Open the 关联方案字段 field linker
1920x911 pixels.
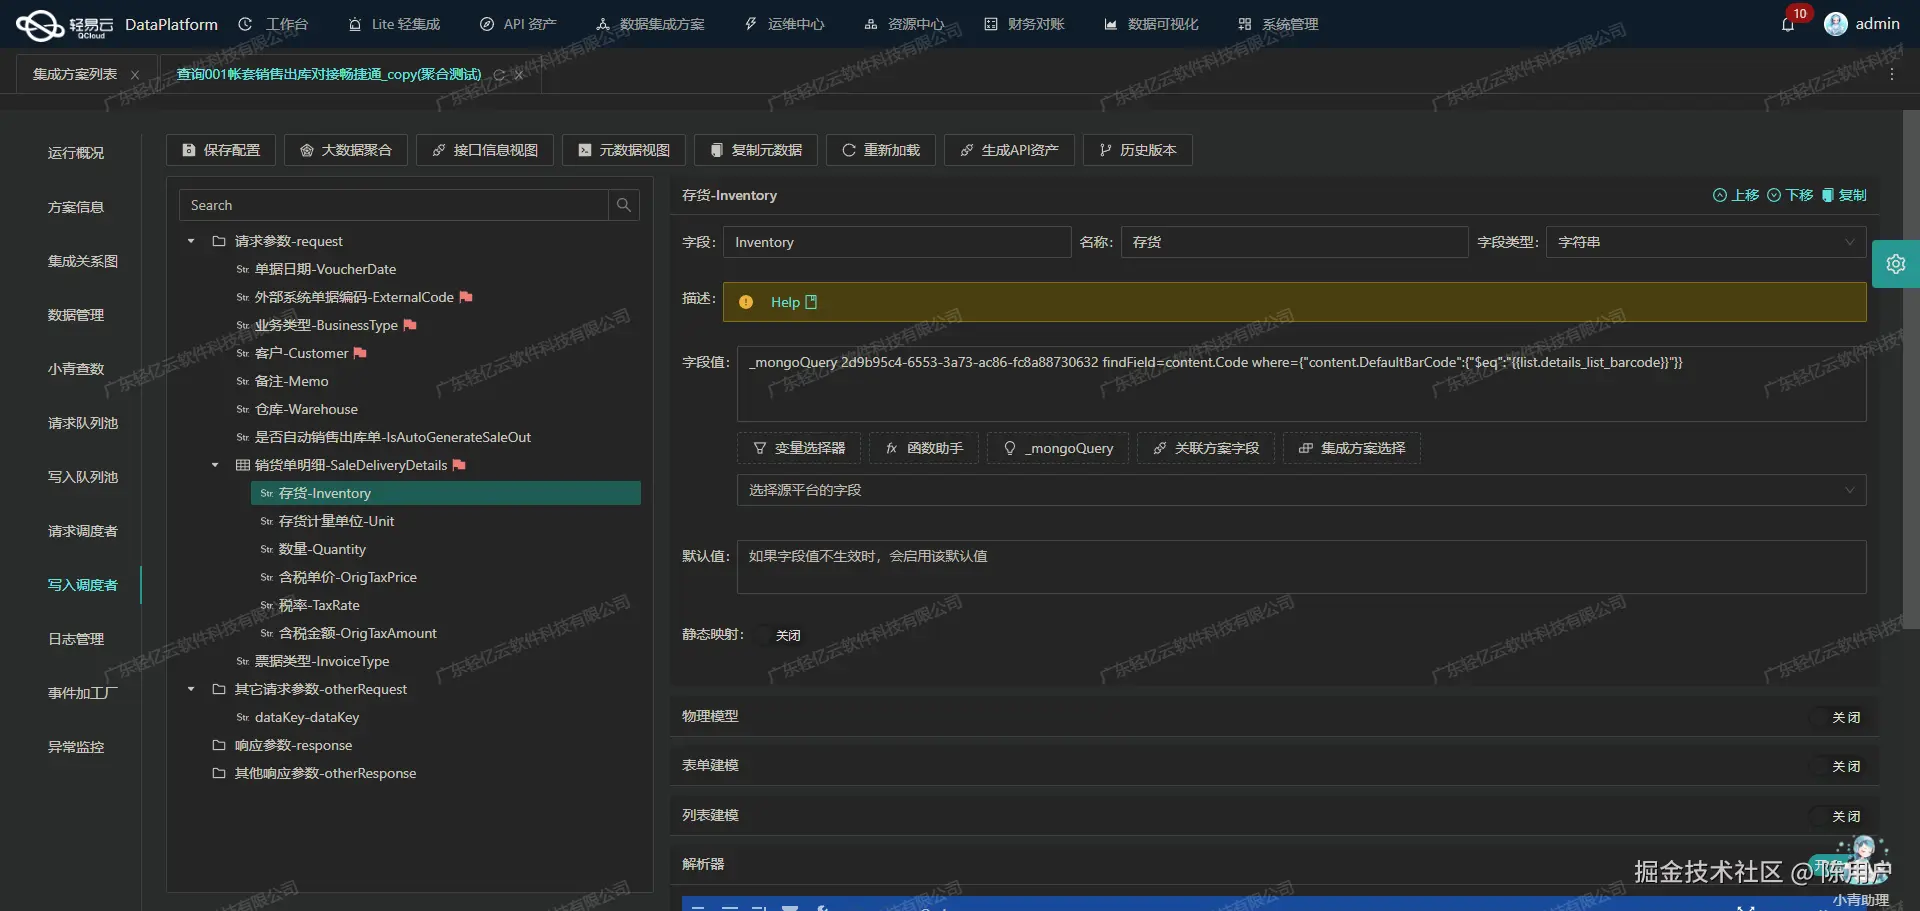point(1205,448)
